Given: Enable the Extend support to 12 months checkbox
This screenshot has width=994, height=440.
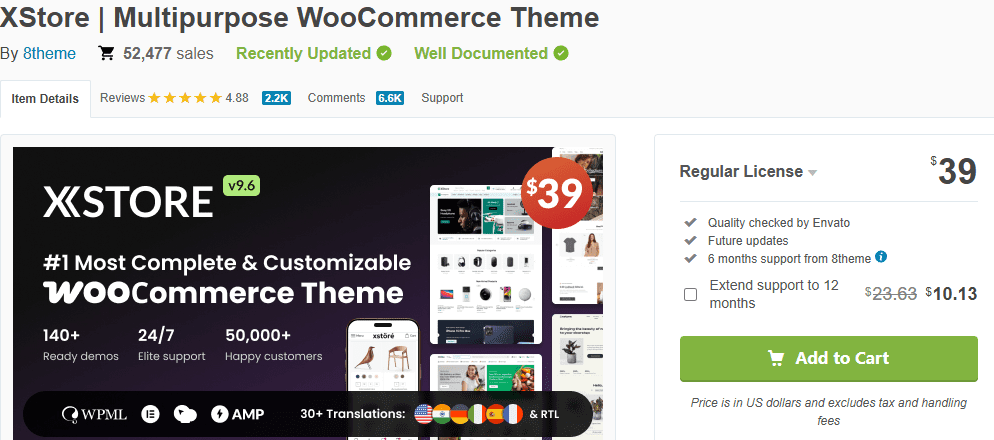Looking at the screenshot, I should pyautogui.click(x=690, y=294).
